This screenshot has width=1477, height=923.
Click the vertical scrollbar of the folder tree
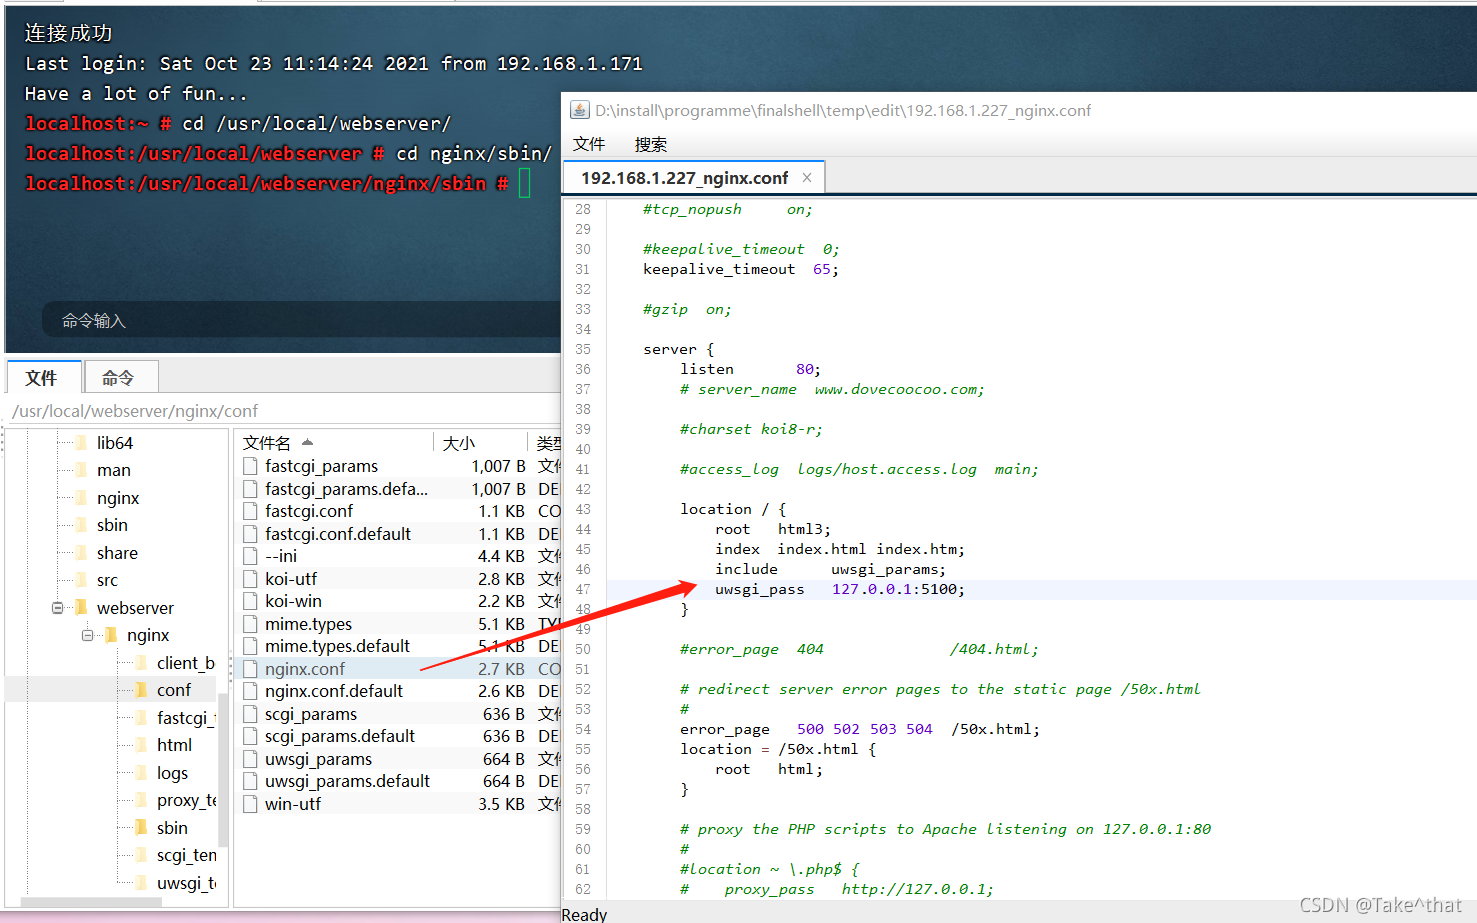223,772
